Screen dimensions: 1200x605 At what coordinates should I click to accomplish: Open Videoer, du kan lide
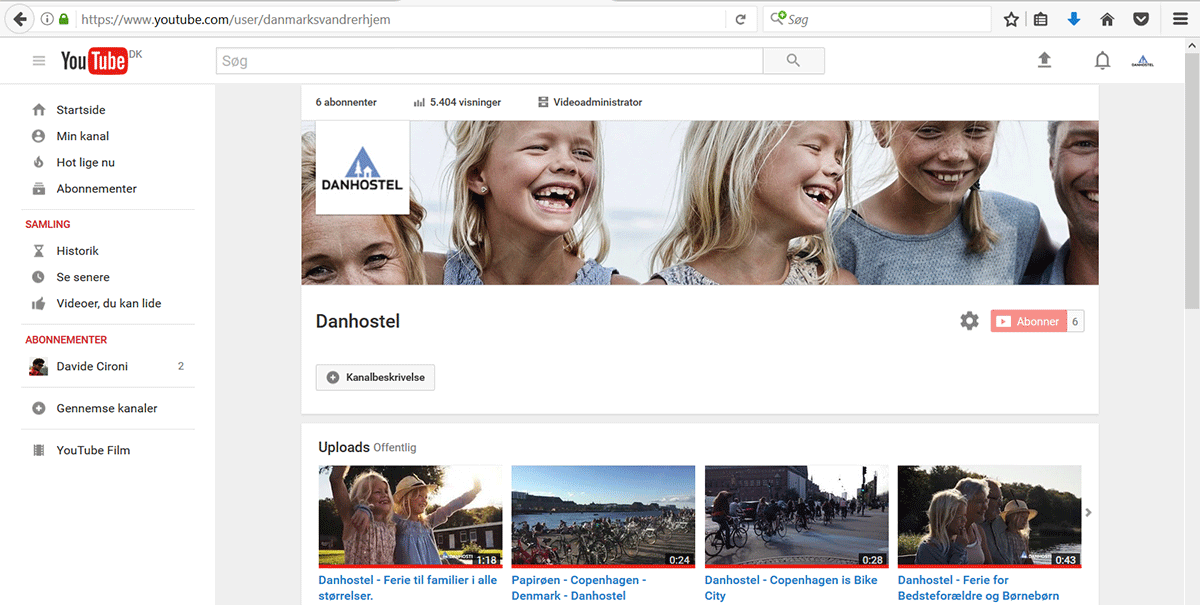coord(109,303)
